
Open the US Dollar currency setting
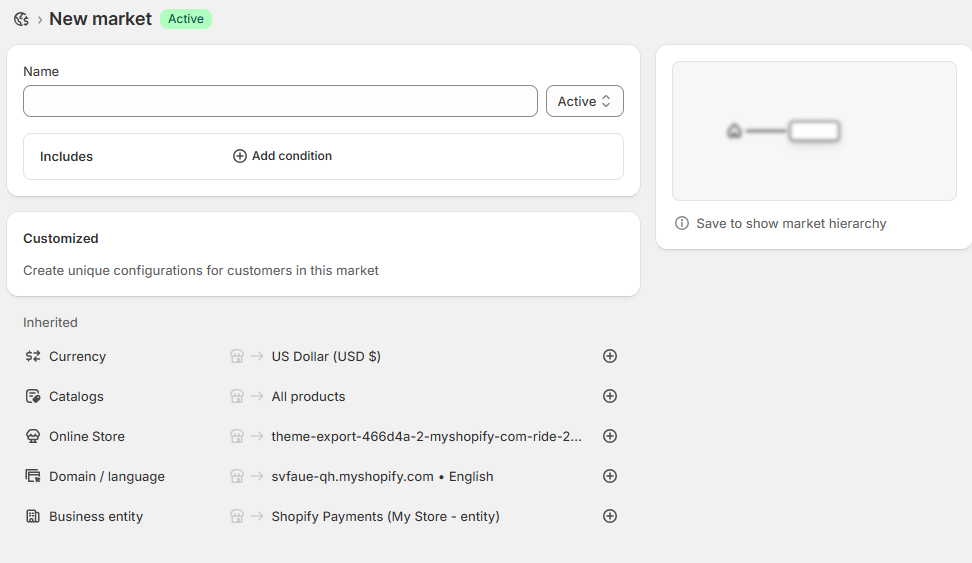pyautogui.click(x=326, y=357)
